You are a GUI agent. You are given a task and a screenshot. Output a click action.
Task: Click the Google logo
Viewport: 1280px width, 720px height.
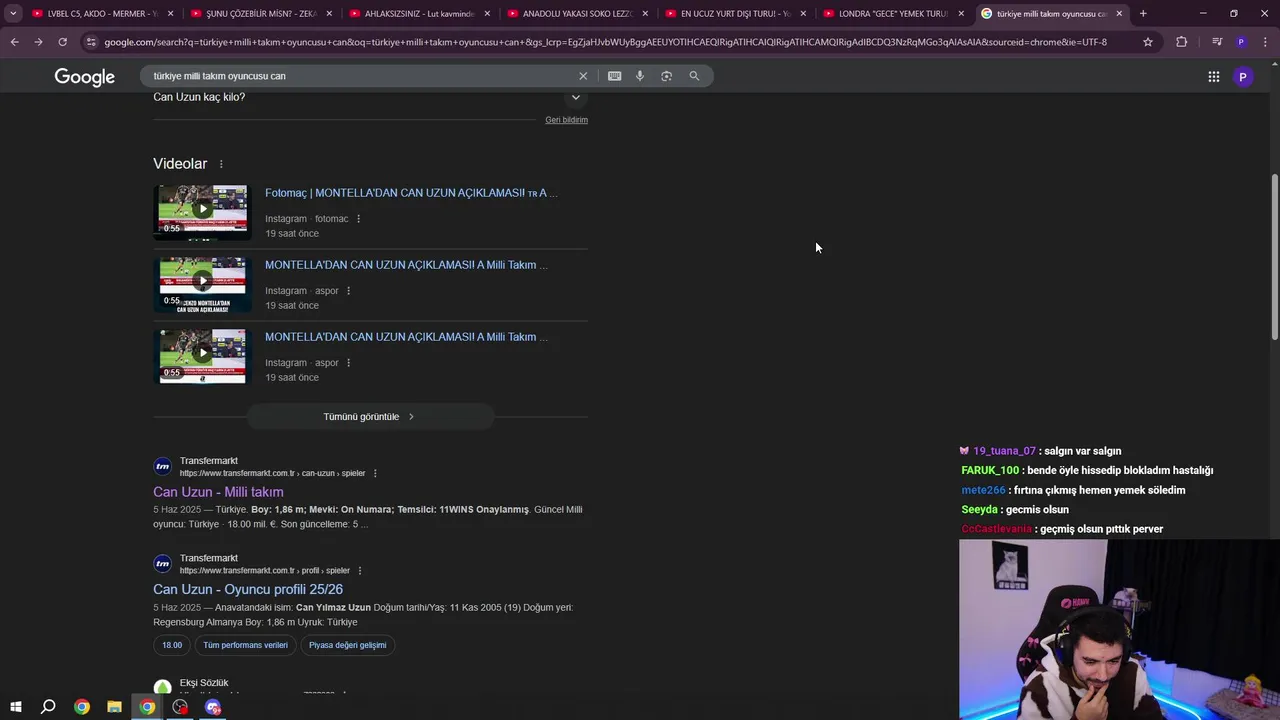point(85,77)
